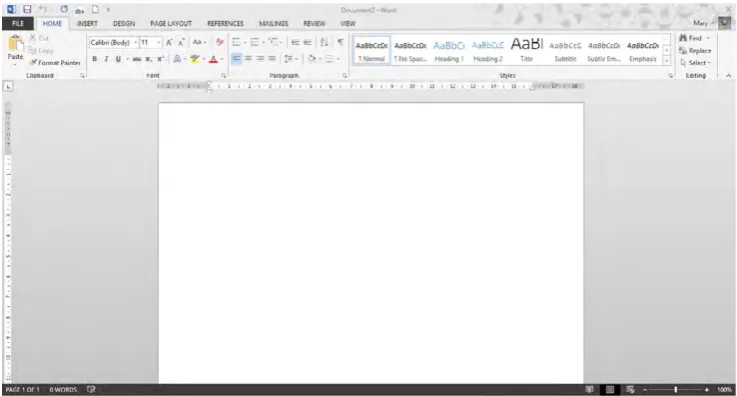737x396 pixels.
Task: Click the Copy command
Action: pos(40,51)
